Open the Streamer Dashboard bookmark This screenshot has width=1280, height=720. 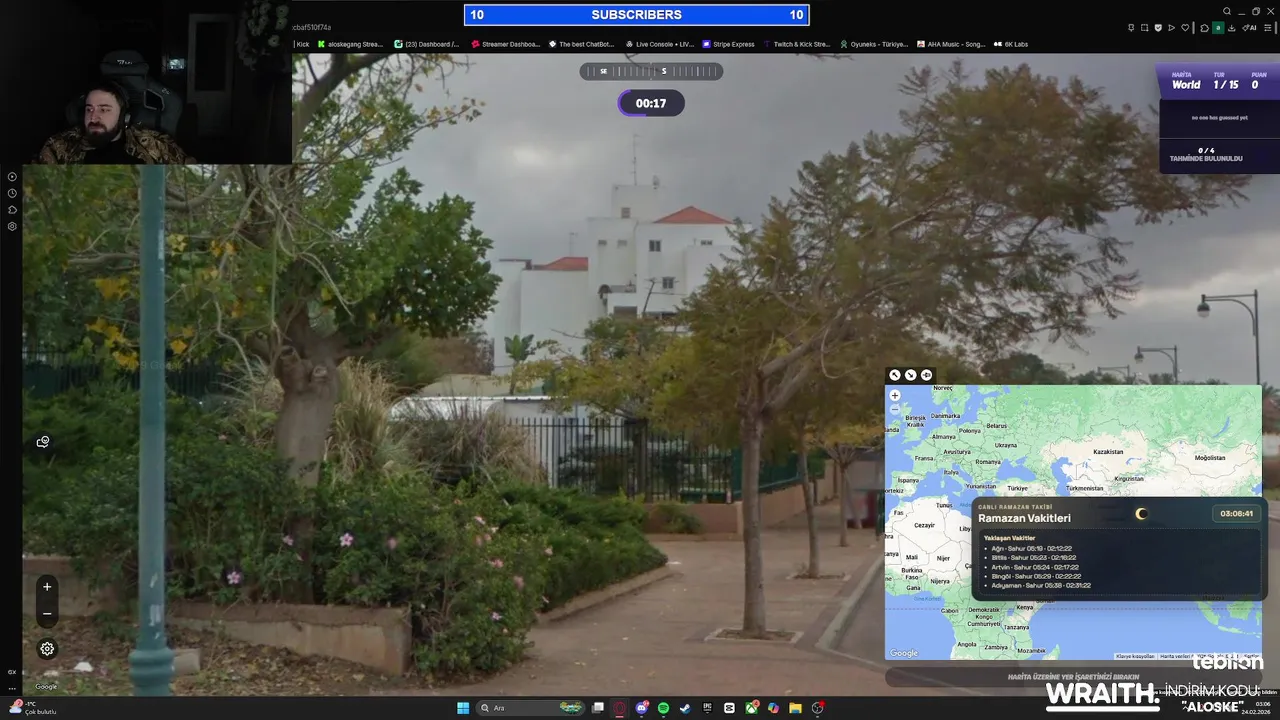(505, 44)
